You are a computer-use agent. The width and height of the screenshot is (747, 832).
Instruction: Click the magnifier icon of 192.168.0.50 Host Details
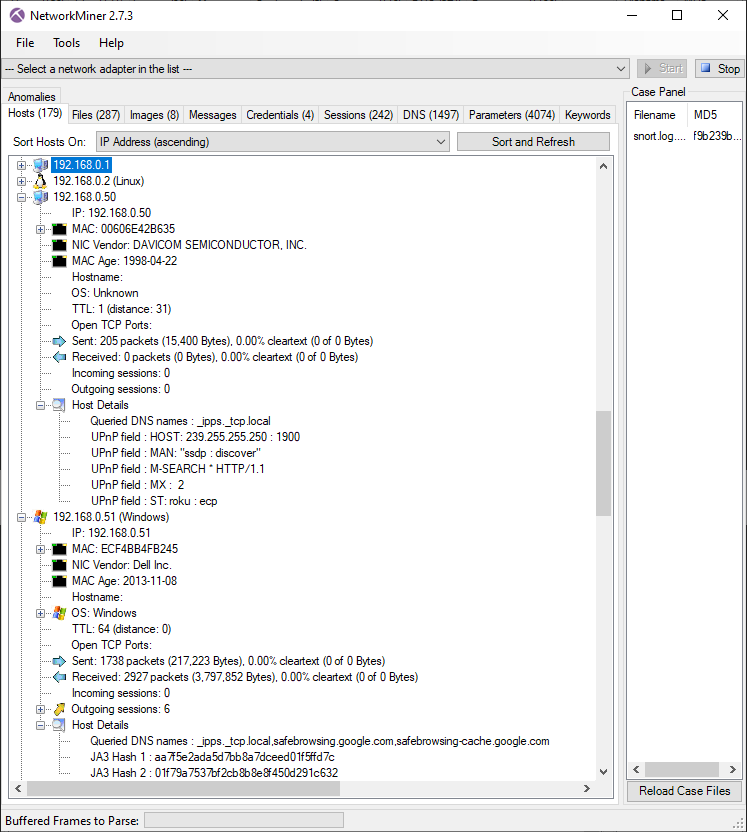(59, 405)
